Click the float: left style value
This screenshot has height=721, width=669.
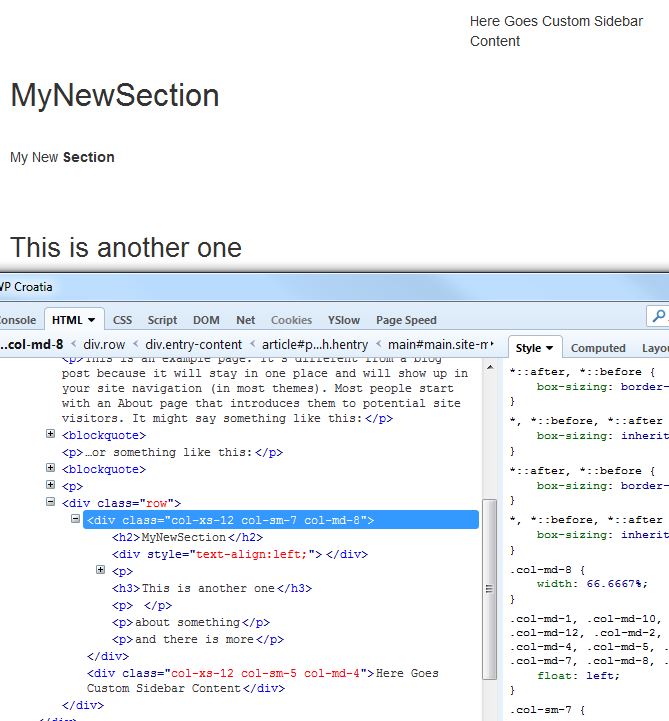click(x=602, y=675)
